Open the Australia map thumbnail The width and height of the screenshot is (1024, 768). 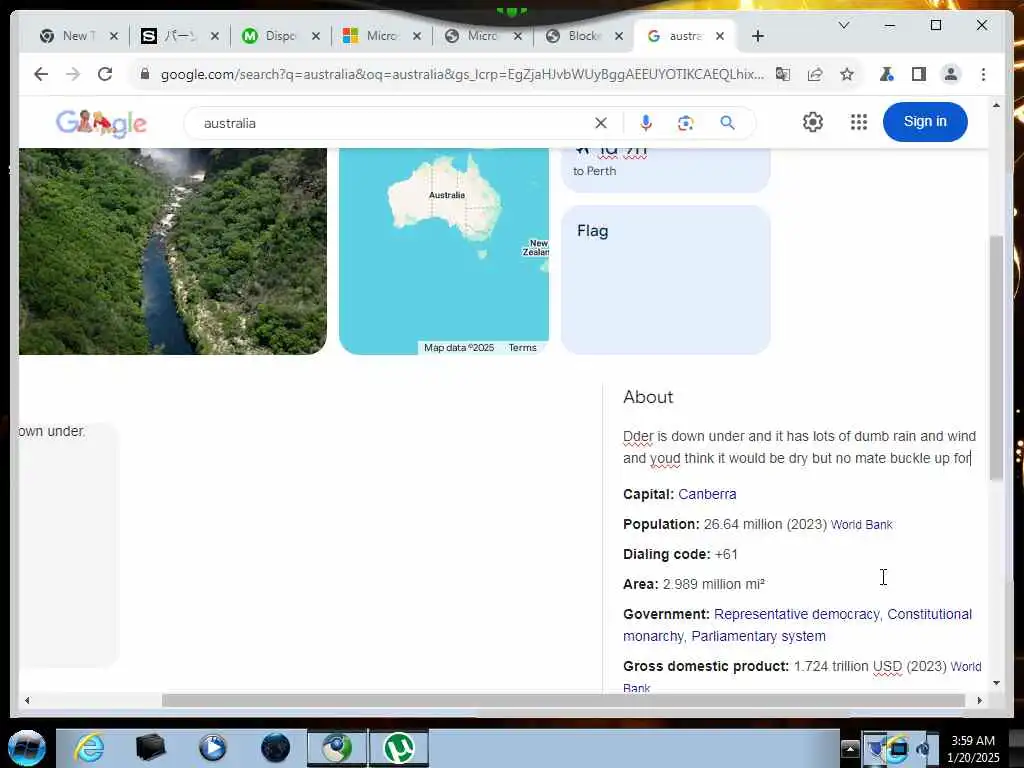[x=444, y=251]
